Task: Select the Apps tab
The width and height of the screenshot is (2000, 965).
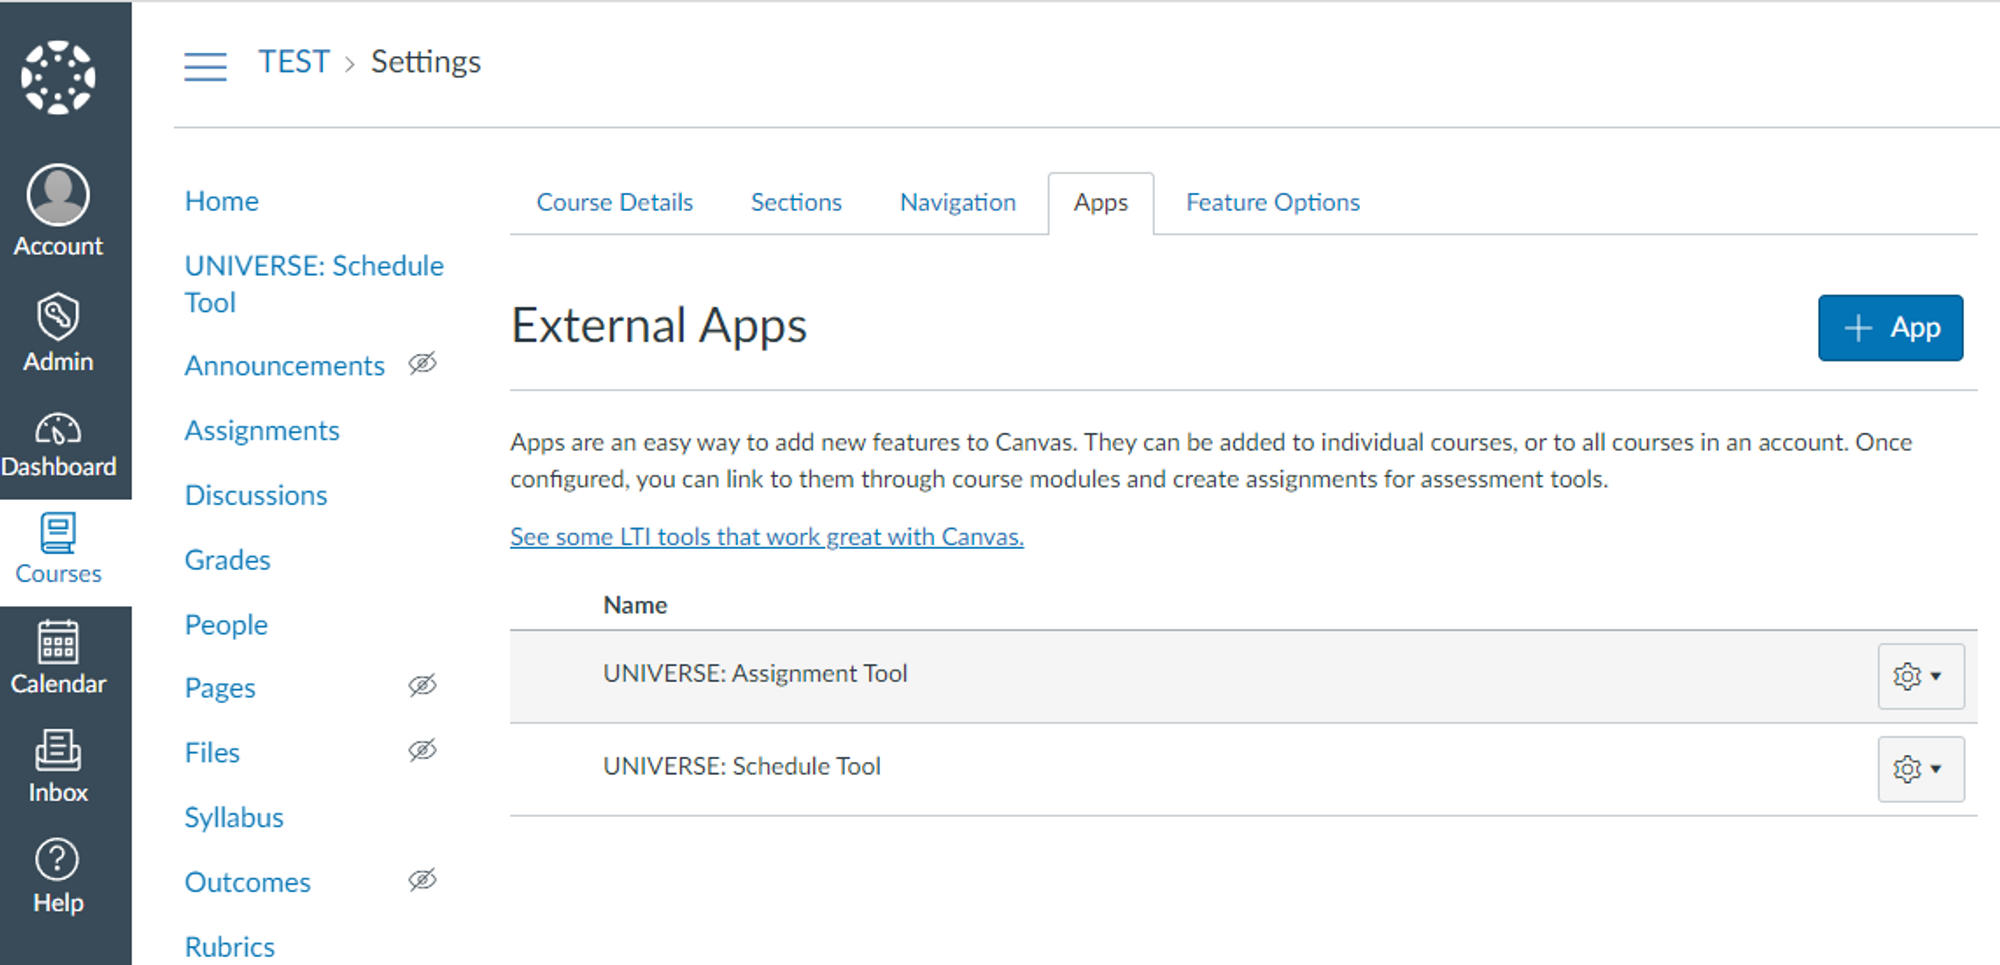Action: click(1101, 203)
